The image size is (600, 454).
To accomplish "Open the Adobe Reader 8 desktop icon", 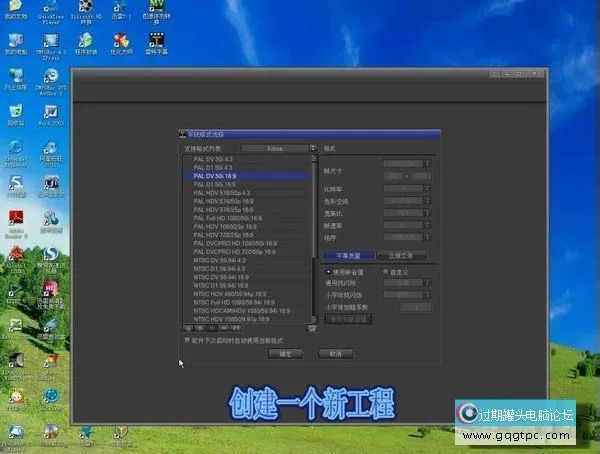I will pyautogui.click(x=16, y=219).
